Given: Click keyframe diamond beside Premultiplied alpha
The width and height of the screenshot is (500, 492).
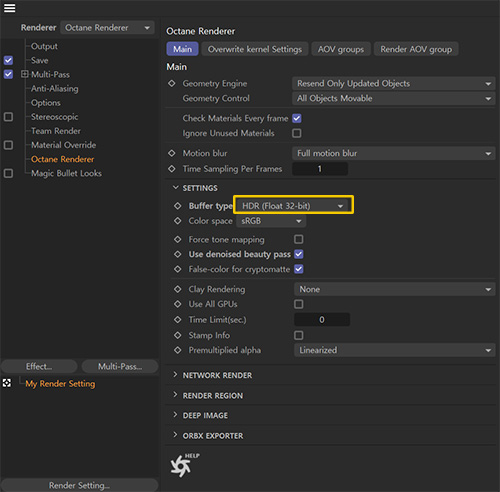Looking at the screenshot, I should (x=178, y=350).
